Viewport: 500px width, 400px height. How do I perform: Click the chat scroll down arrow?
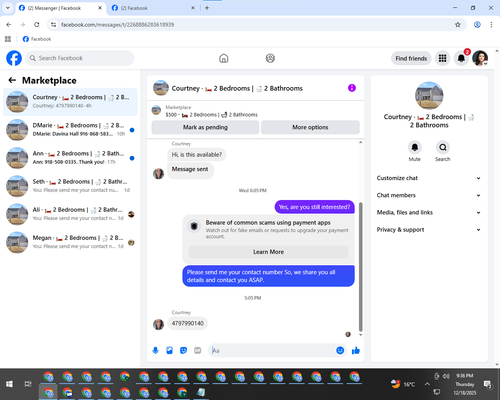pyautogui.click(x=360, y=335)
